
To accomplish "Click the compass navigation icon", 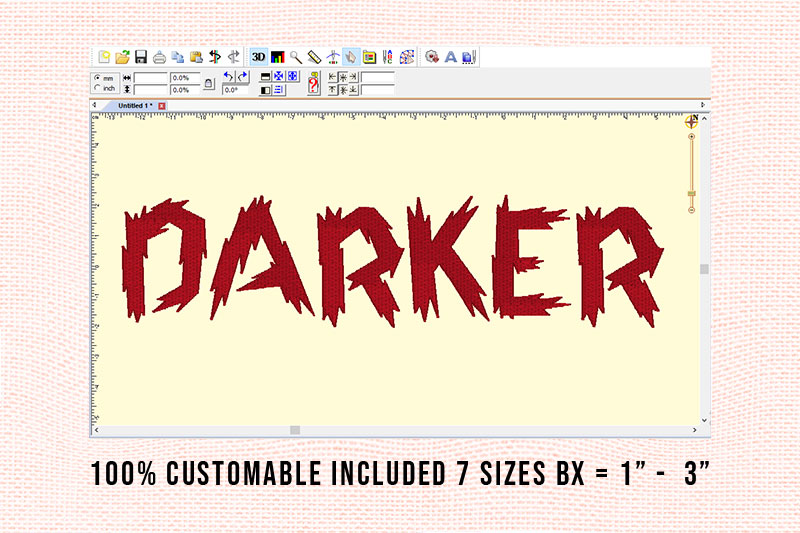I will 691,122.
